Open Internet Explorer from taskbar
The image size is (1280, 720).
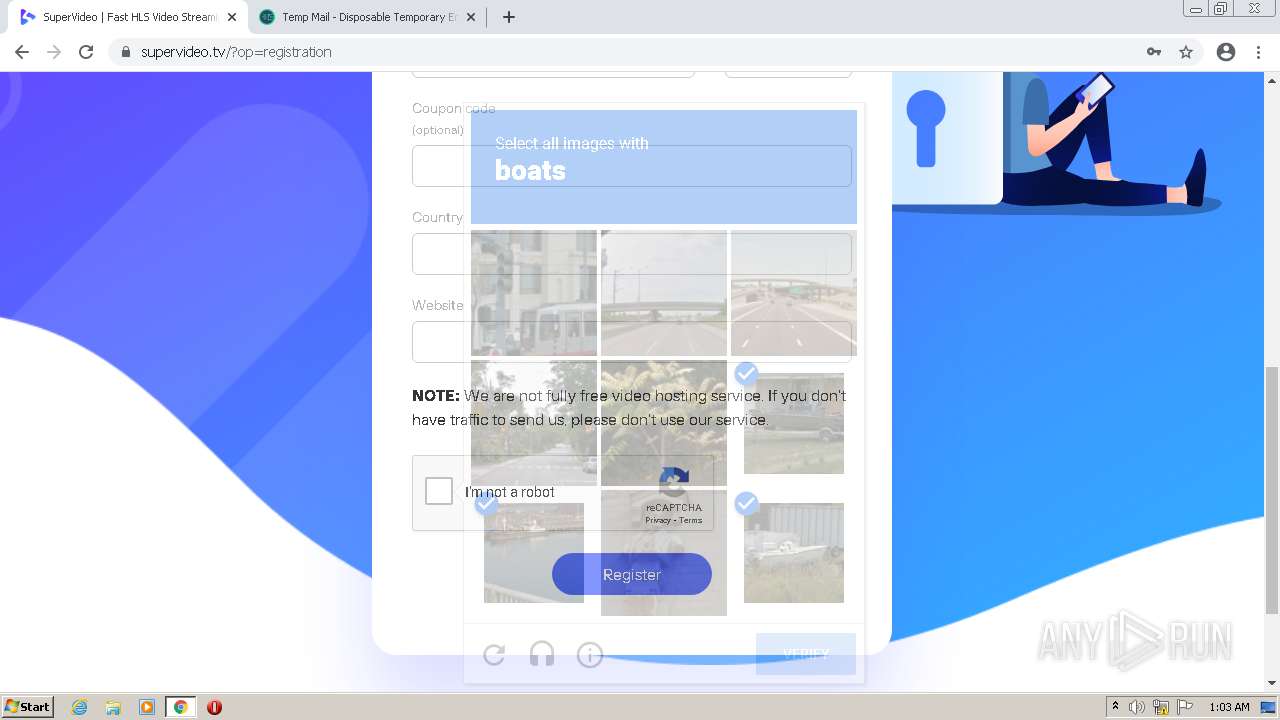[x=80, y=707]
